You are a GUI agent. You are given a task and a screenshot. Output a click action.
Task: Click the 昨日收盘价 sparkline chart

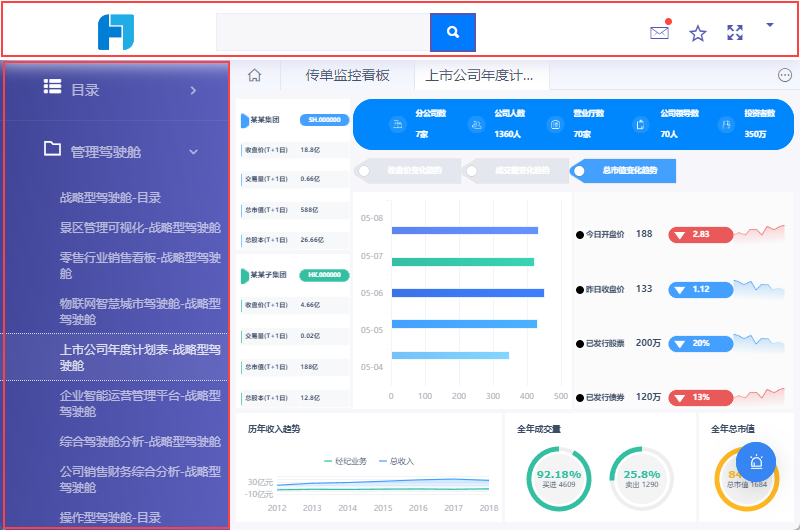759,288
